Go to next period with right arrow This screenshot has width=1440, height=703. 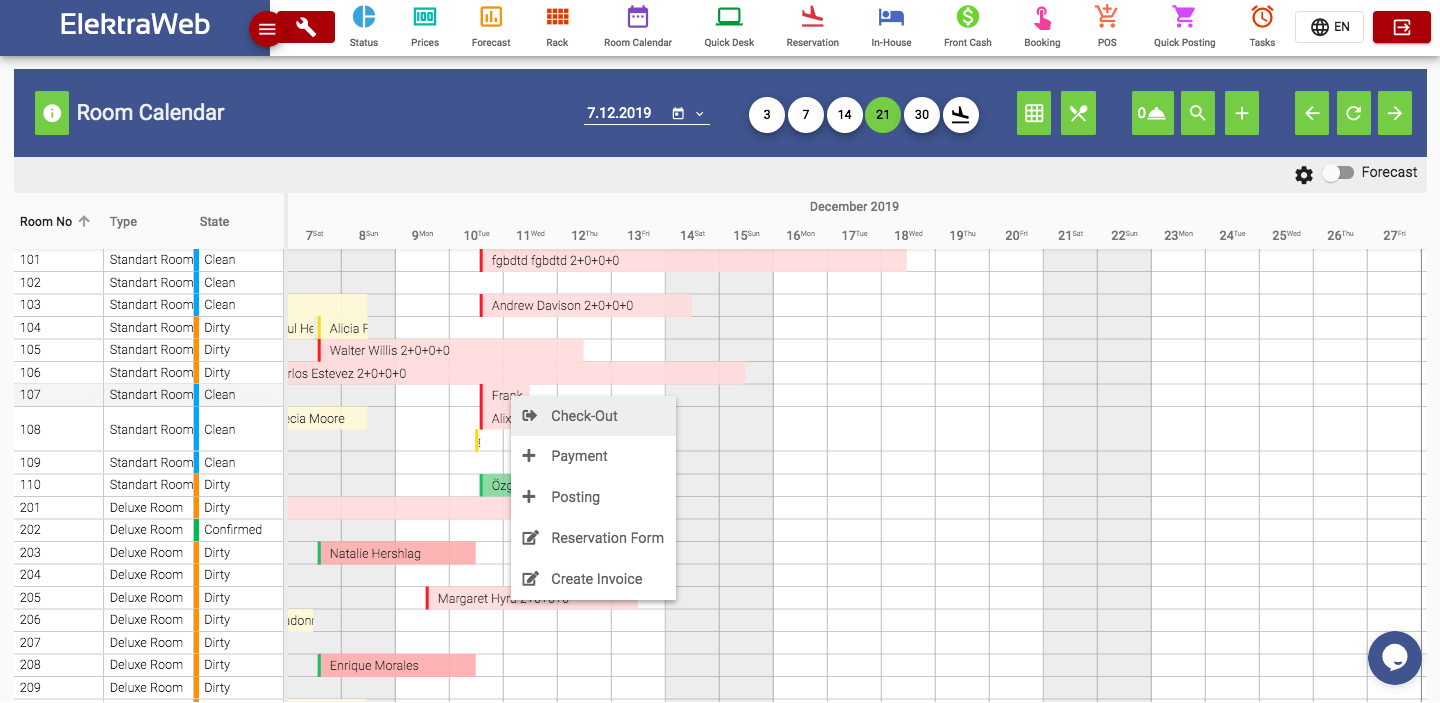point(1395,113)
